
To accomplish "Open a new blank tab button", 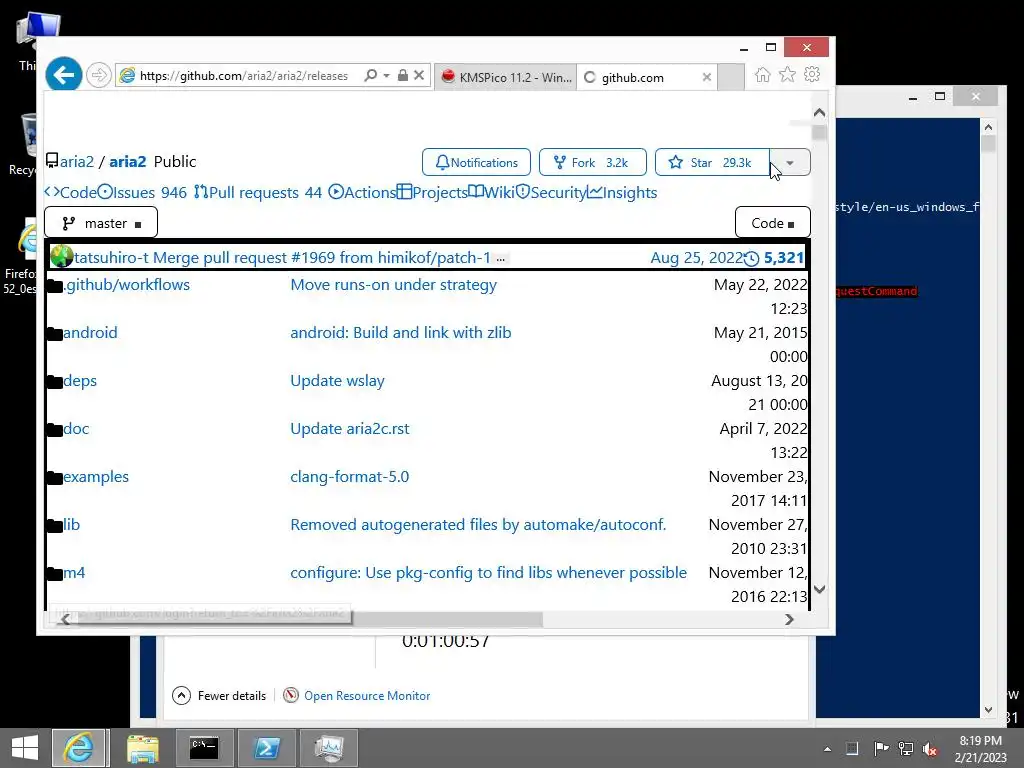I will coord(731,77).
